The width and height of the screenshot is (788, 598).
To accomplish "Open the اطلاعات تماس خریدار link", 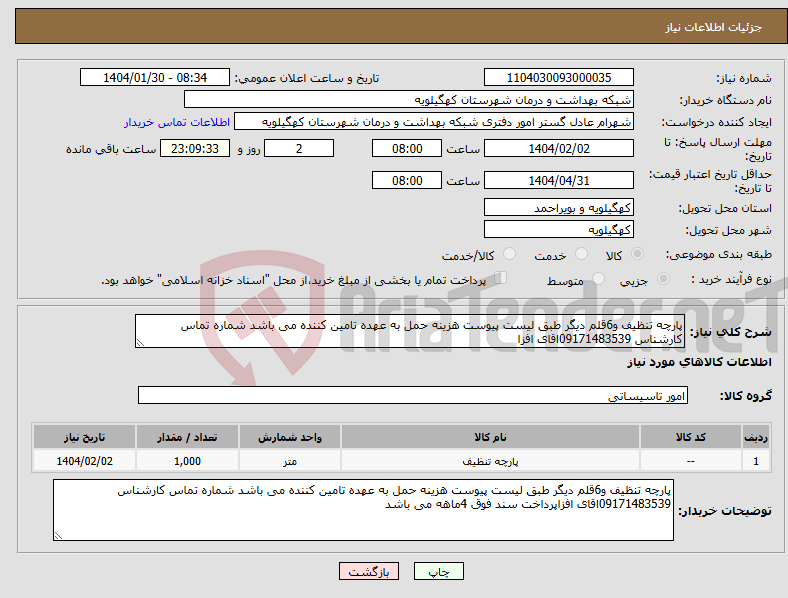I will click(x=177, y=122).
